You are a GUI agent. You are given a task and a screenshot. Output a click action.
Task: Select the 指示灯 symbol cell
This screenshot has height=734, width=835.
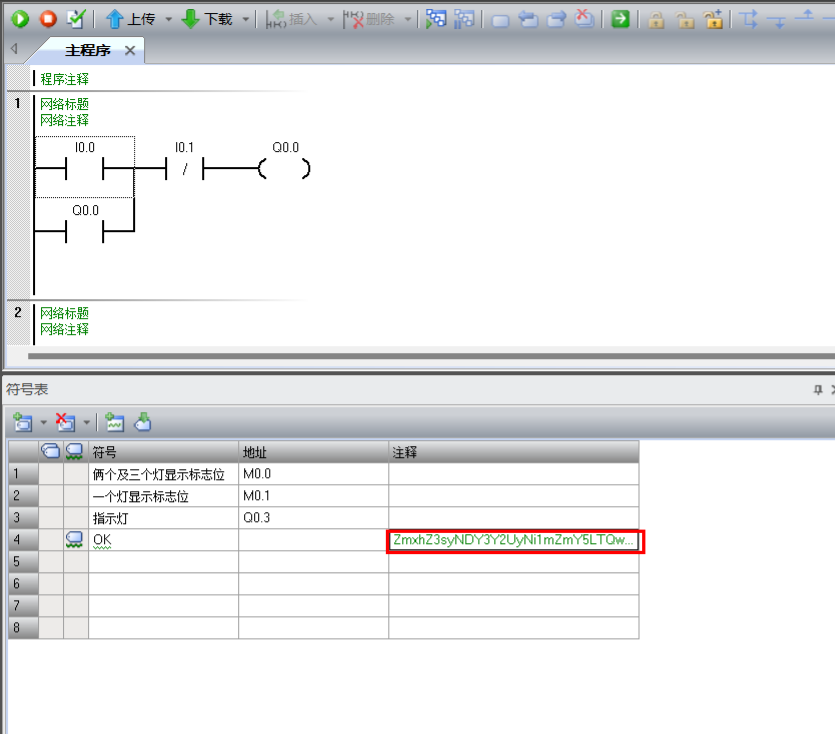coord(163,517)
